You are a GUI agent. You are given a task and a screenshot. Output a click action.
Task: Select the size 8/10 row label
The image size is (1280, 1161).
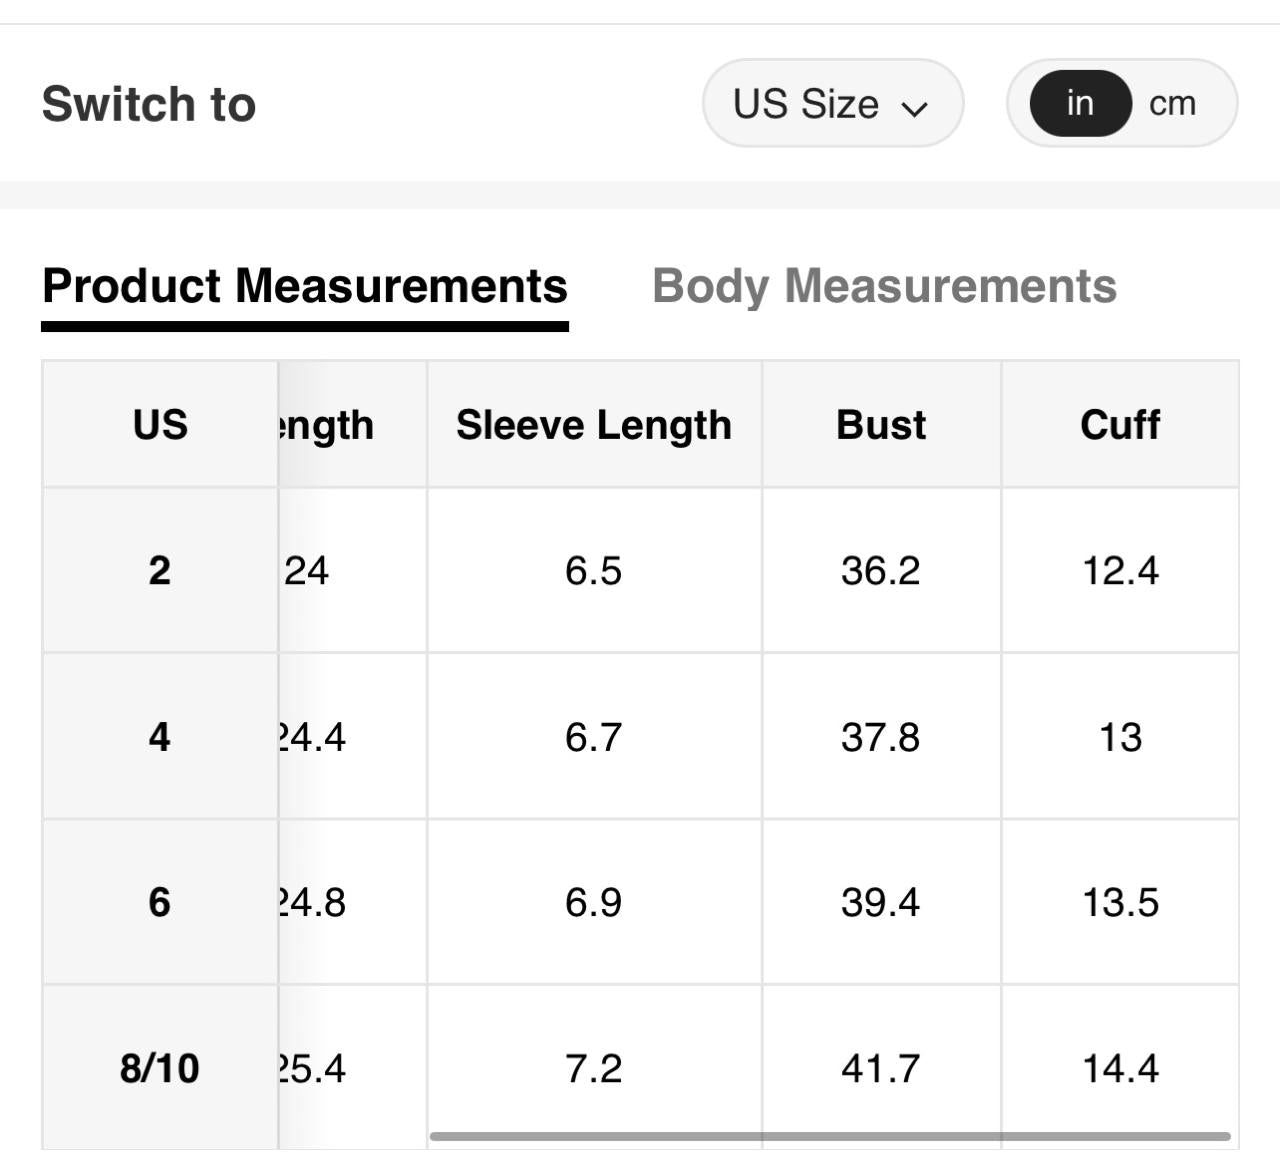pyautogui.click(x=160, y=1068)
